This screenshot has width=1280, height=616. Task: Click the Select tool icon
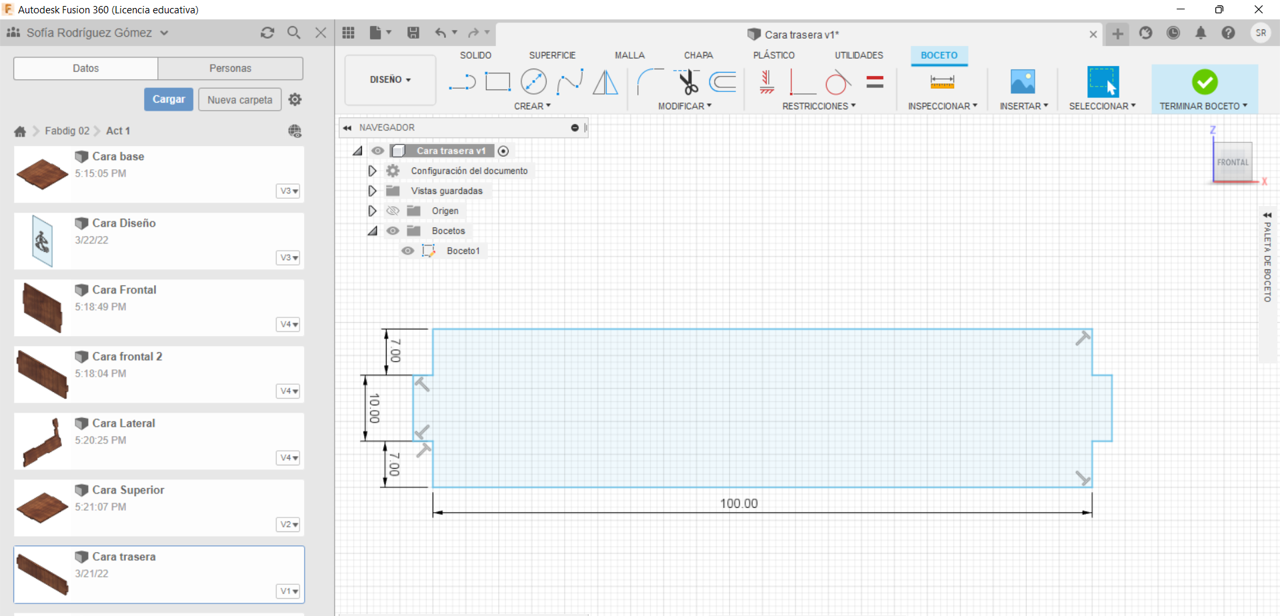[1103, 82]
